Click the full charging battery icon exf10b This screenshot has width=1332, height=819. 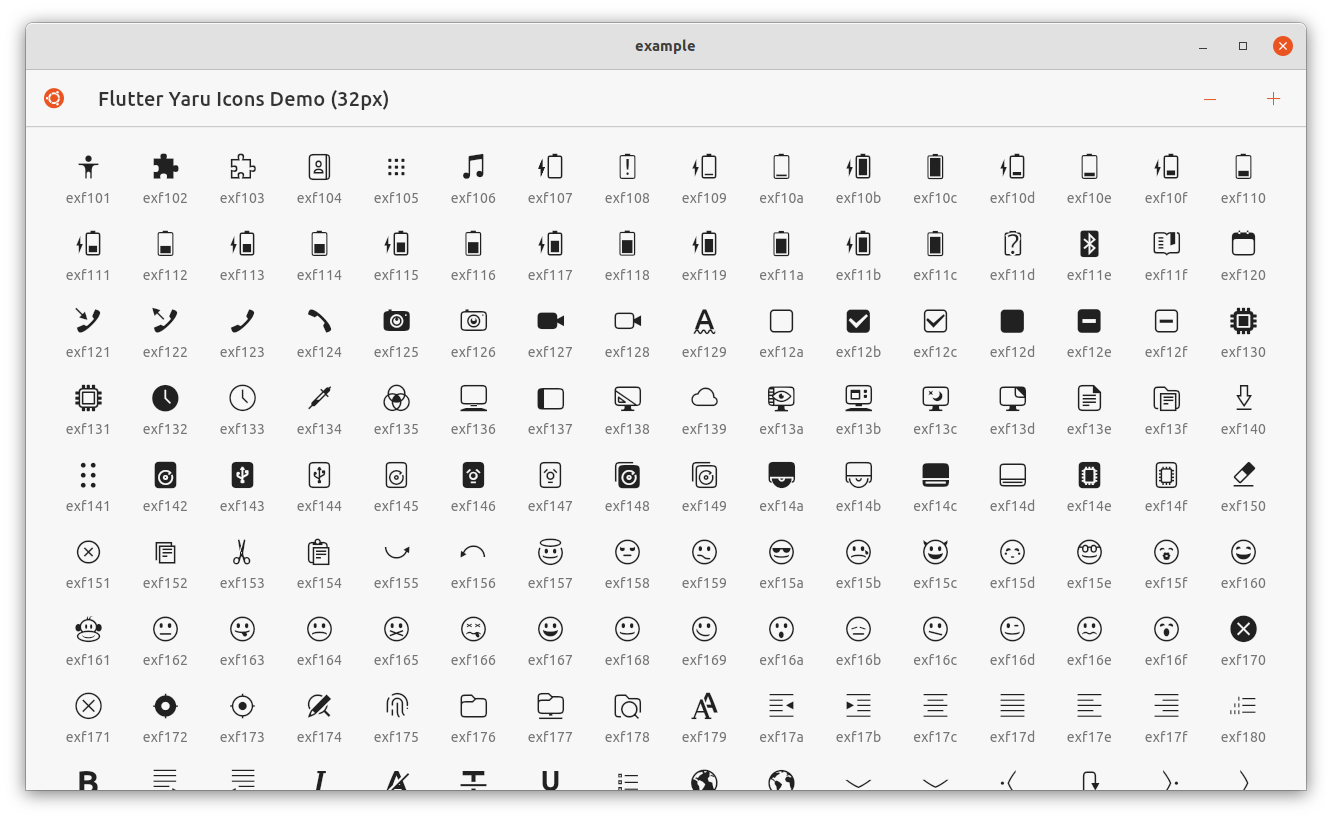coord(858,166)
